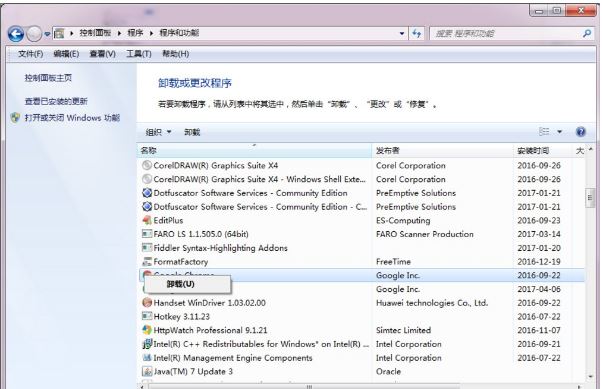Click the FARO LS 1.1.505.0 icon

(x=147, y=234)
